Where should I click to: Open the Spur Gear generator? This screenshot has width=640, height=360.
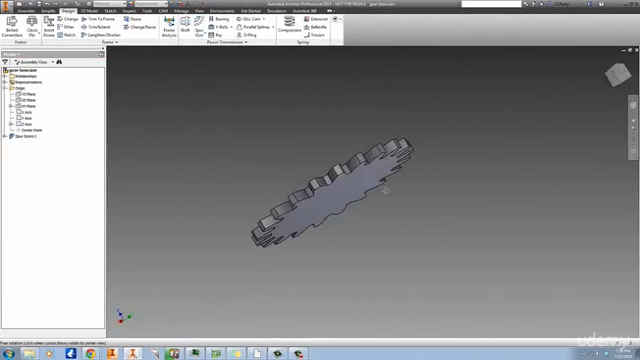tap(199, 27)
